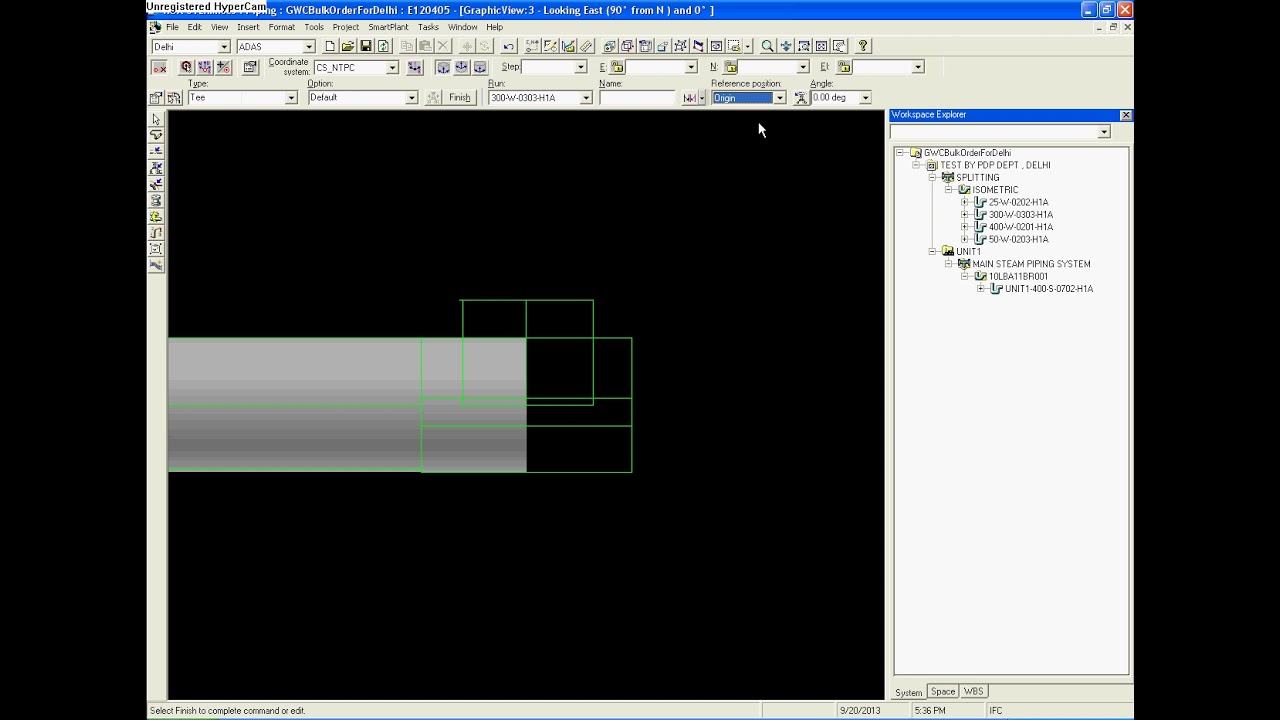Viewport: 1280px width, 720px height.
Task: Select the 50-W-0203-H1A pipeline item
Action: tap(1018, 240)
